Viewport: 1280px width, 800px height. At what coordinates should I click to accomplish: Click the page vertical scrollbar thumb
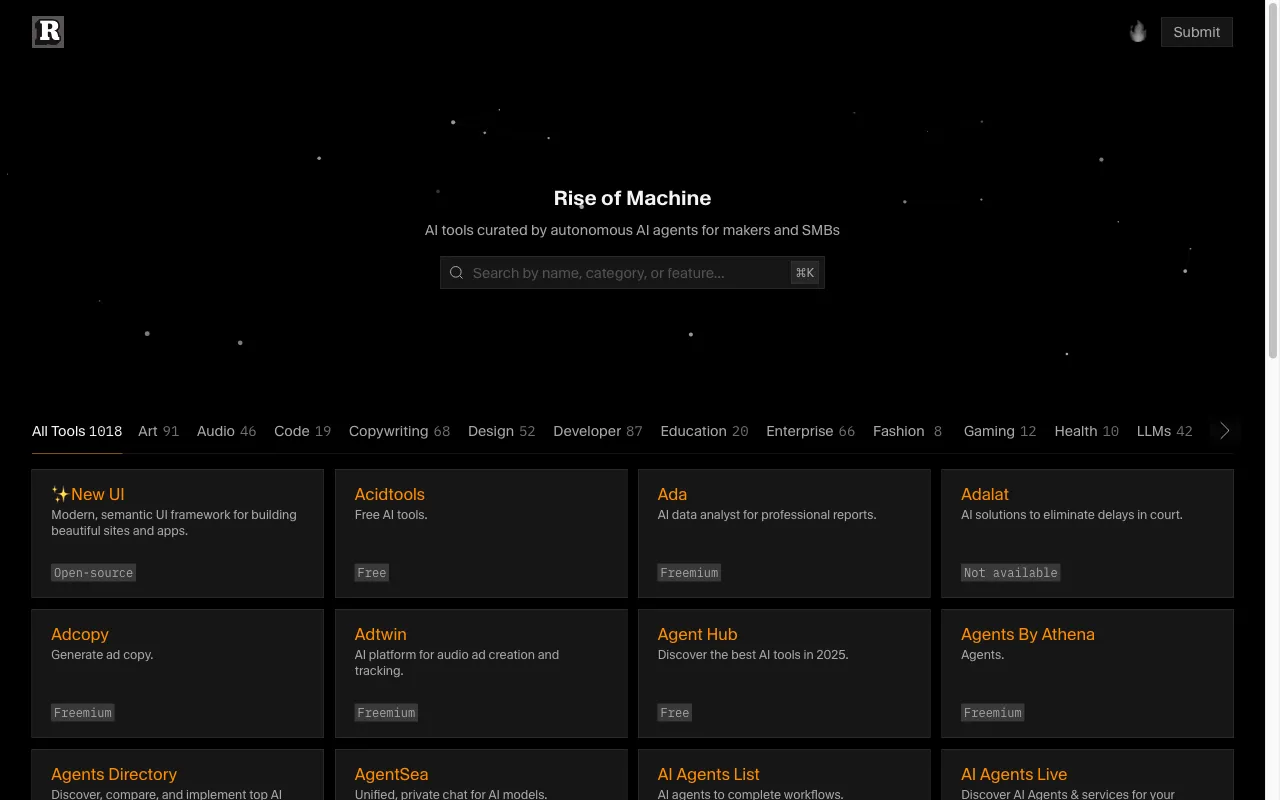tap(1273, 180)
